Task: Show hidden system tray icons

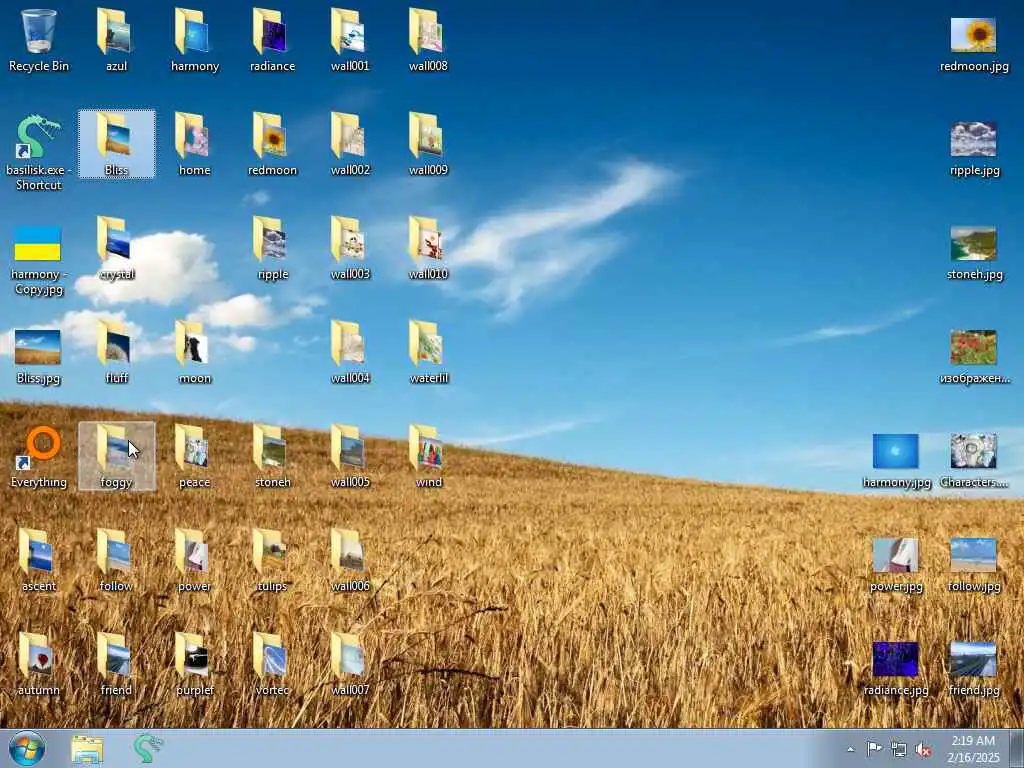Action: tap(850, 750)
